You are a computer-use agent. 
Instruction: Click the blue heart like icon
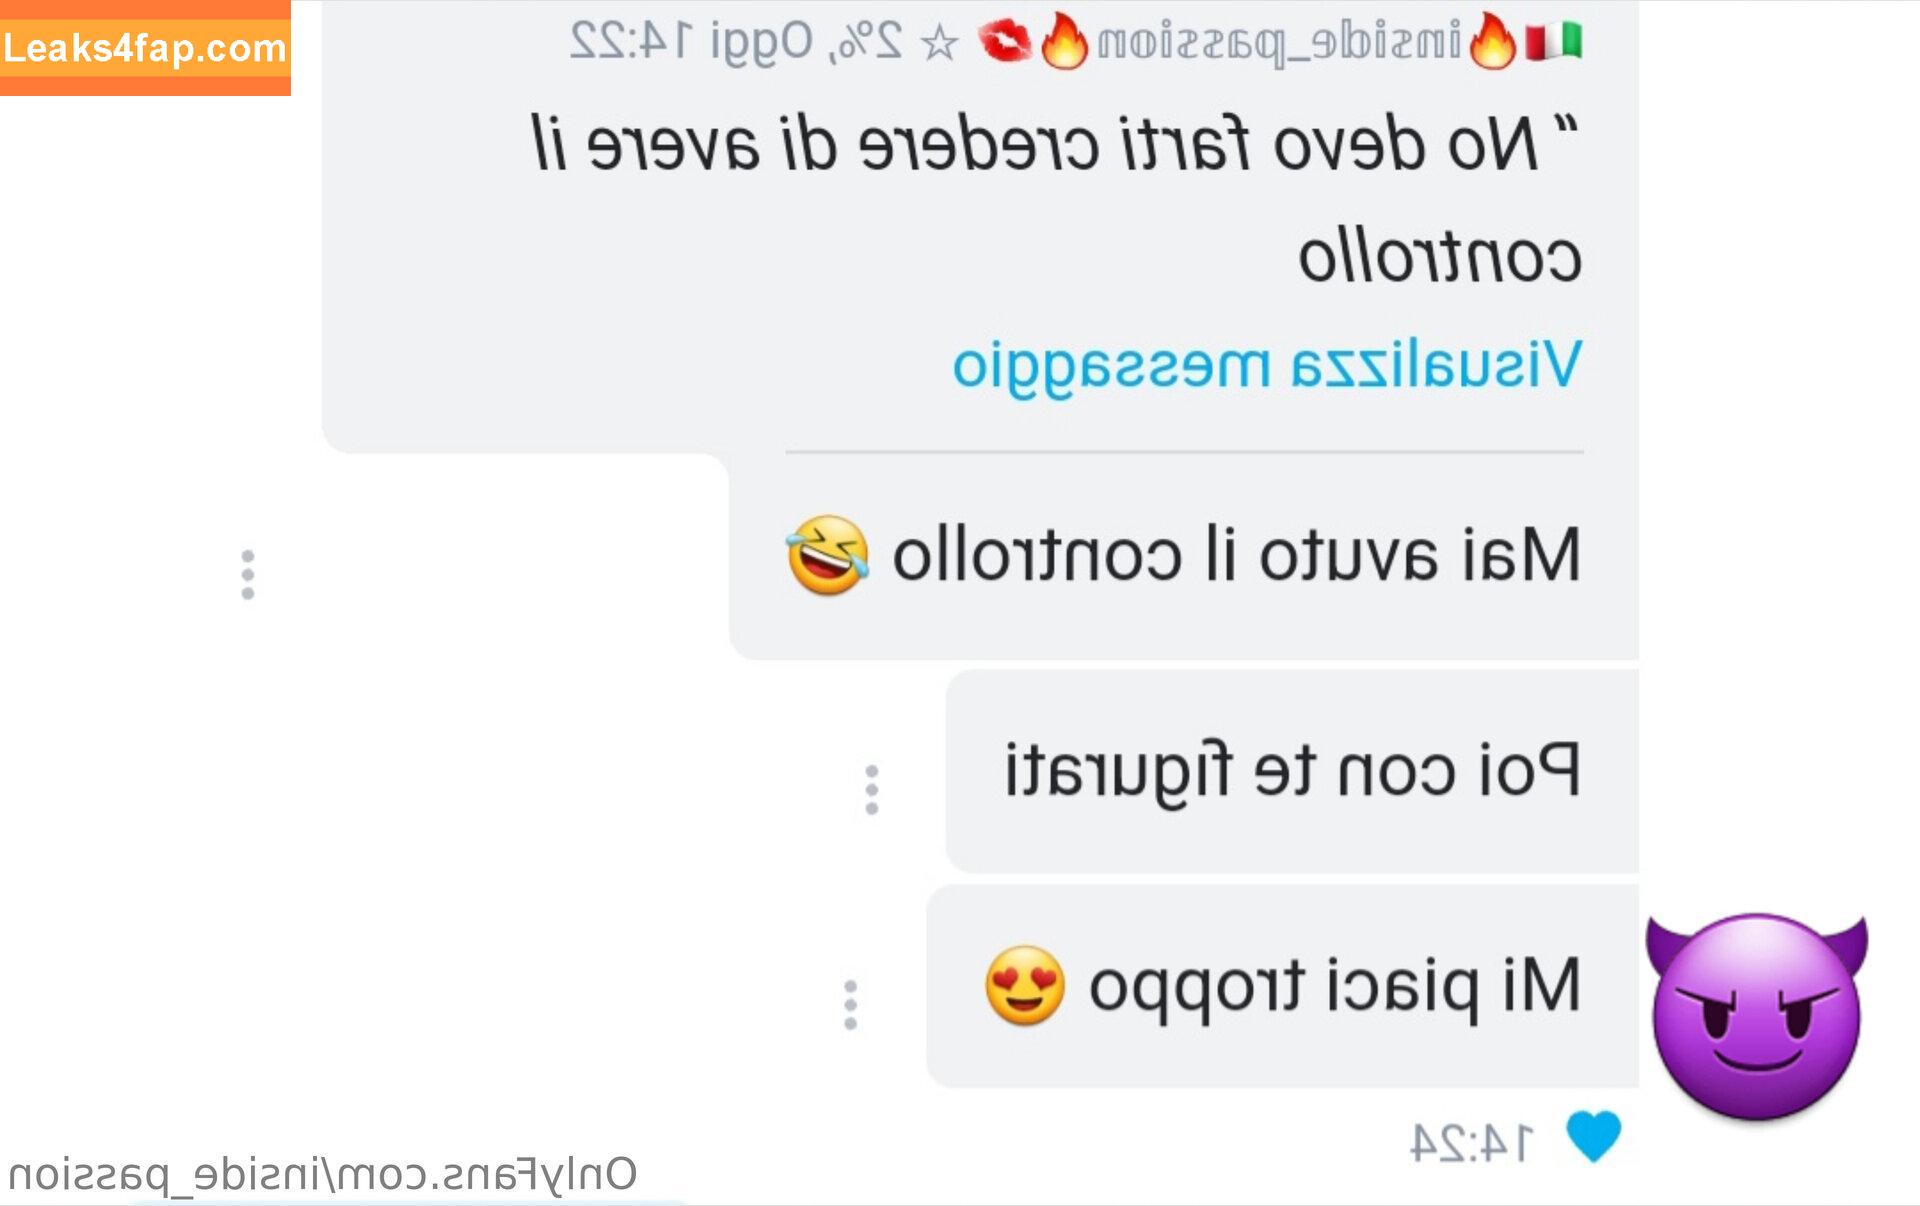point(1593,1137)
